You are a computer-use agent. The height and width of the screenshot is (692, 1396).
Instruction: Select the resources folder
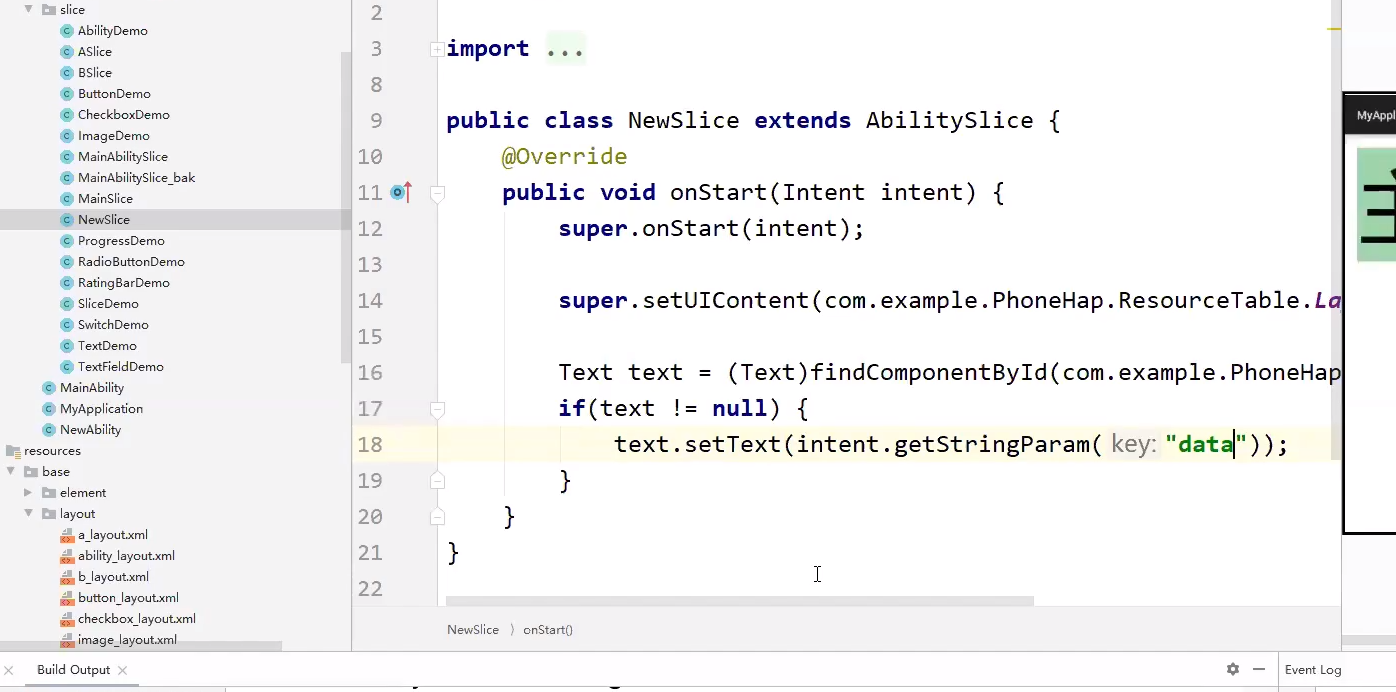[52, 451]
